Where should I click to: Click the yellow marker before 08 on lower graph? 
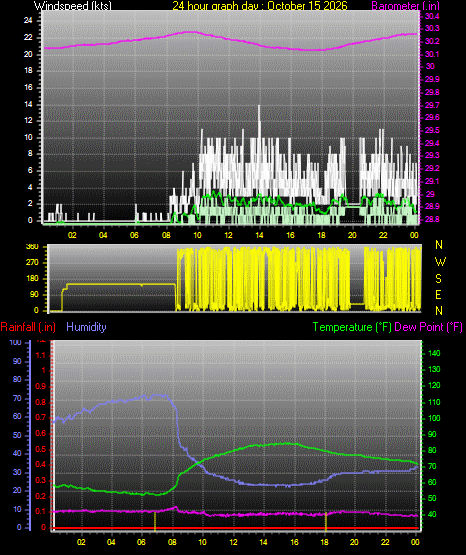(x=155, y=521)
